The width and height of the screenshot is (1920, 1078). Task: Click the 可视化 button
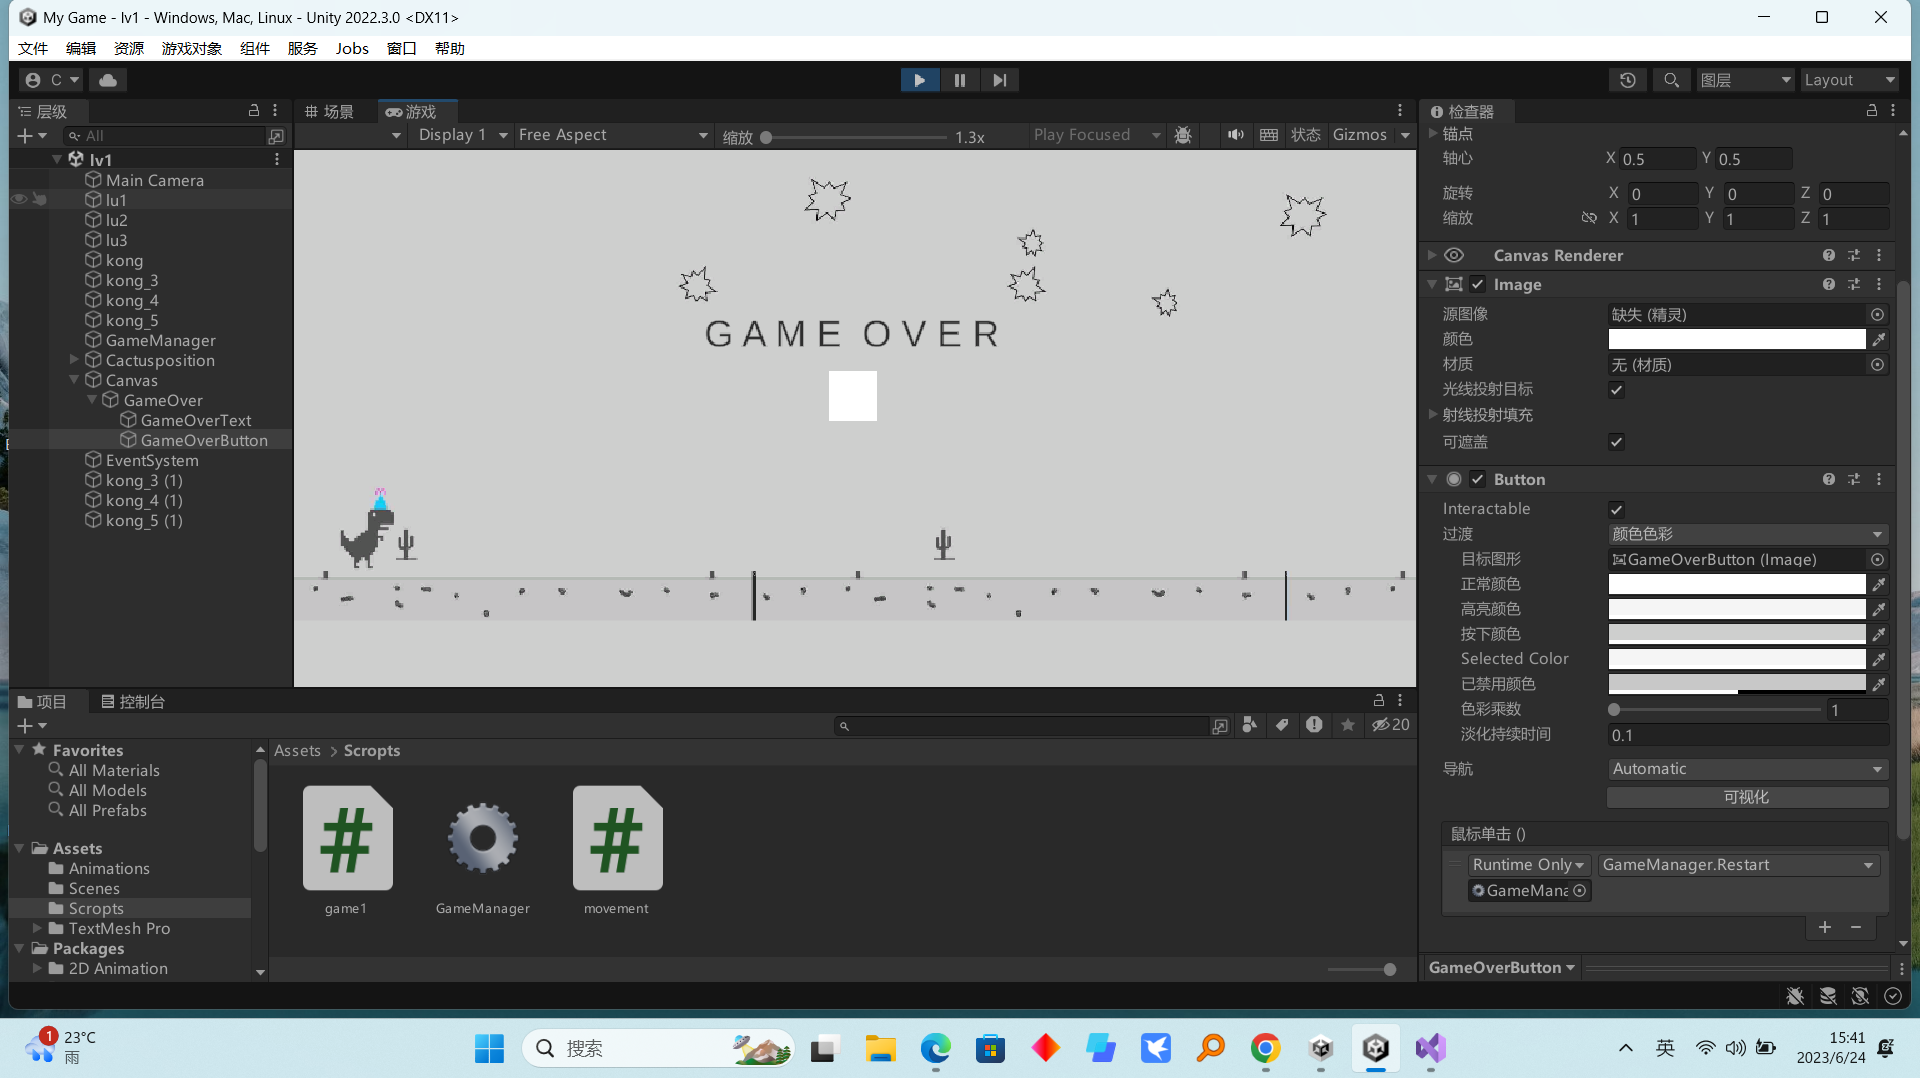tap(1747, 797)
